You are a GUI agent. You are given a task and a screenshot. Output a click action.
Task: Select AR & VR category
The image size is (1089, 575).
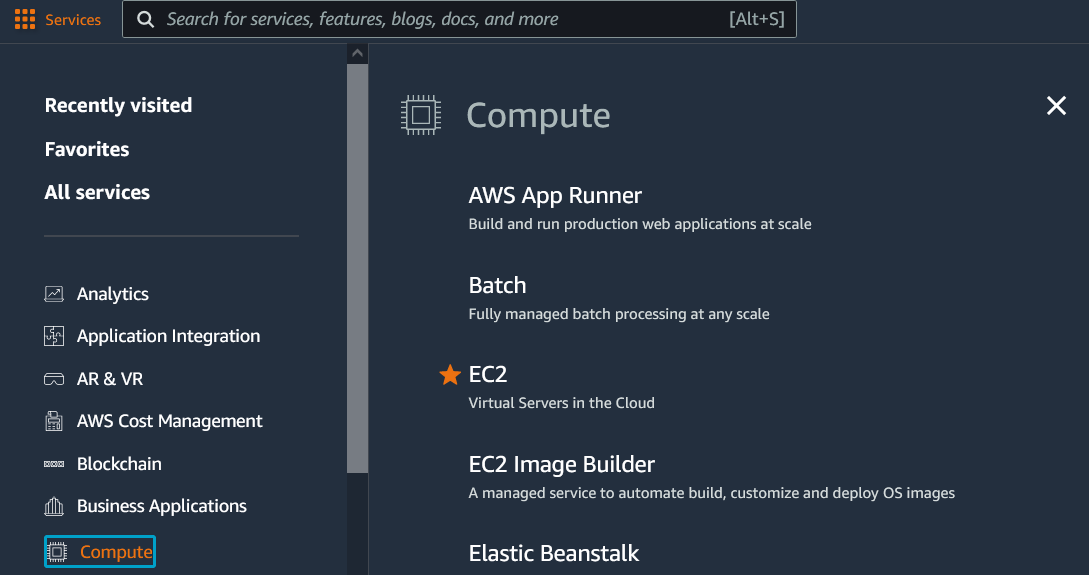point(110,378)
